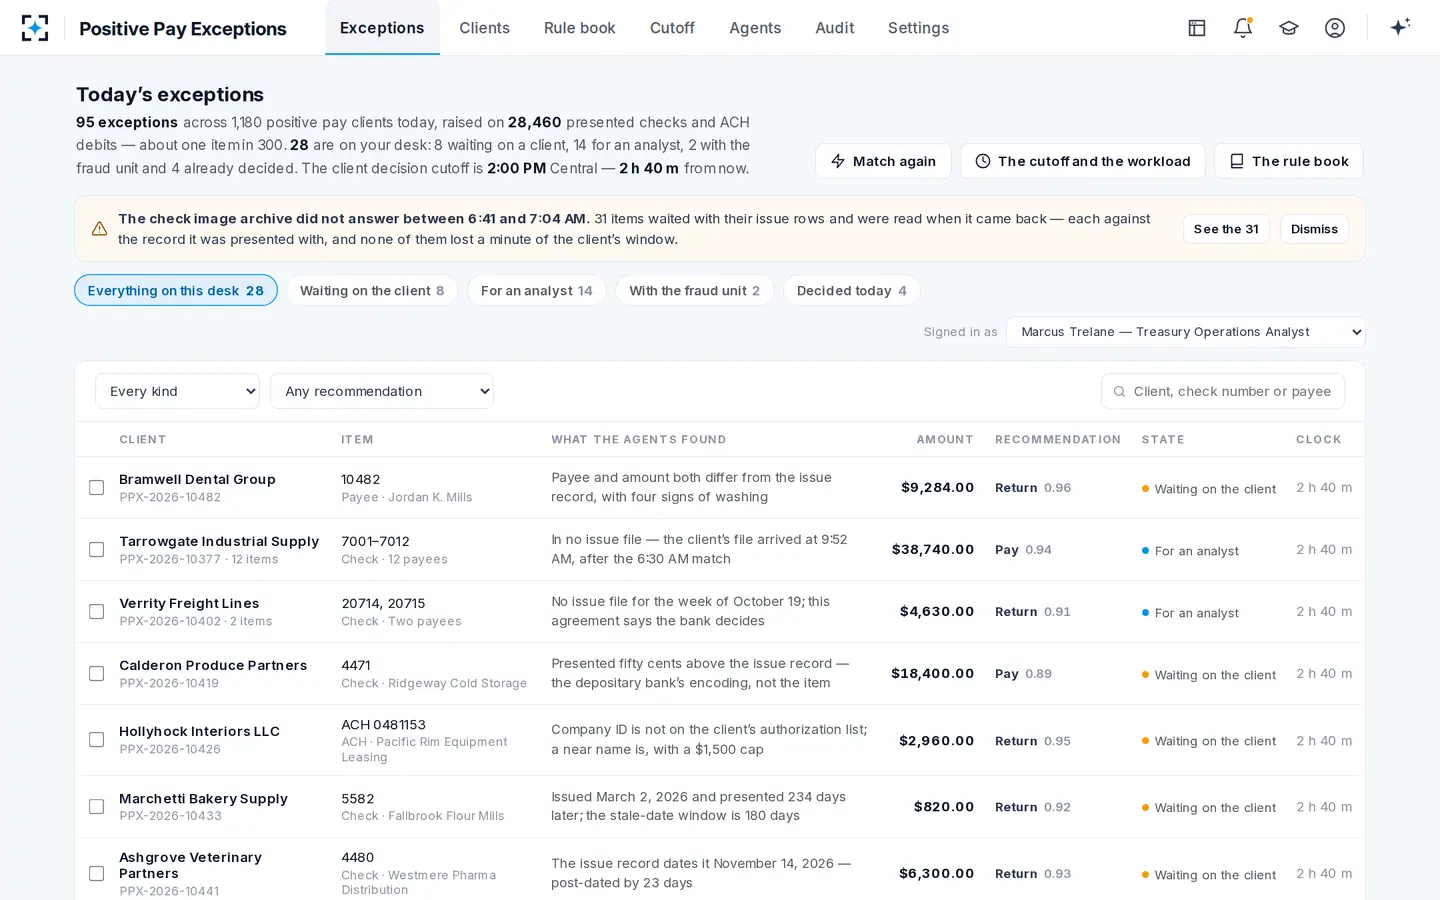Focus the client, check number or payee search
1440x900 pixels.
point(1223,391)
